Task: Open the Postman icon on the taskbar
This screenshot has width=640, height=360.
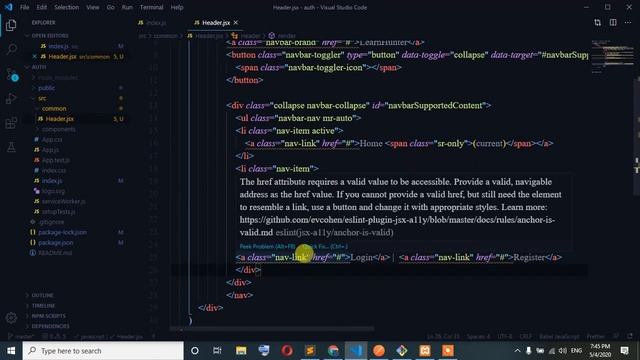Action: click(379, 351)
